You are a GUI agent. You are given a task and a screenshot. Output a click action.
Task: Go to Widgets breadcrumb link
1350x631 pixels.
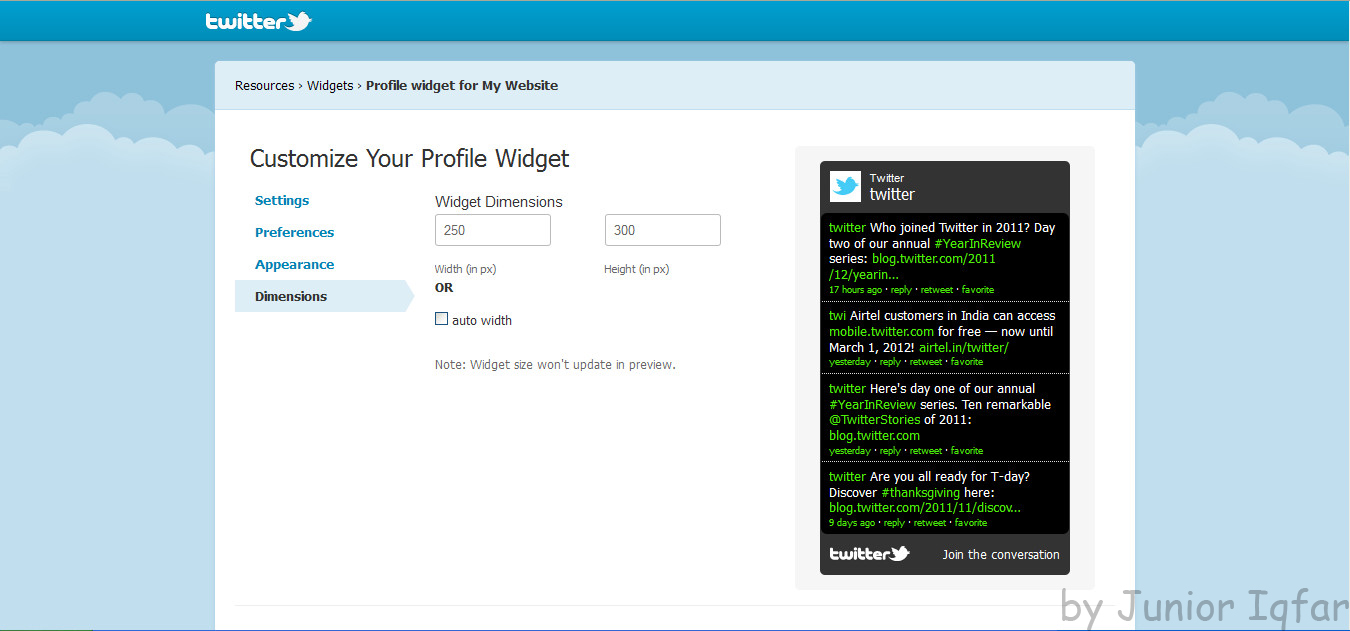point(330,86)
